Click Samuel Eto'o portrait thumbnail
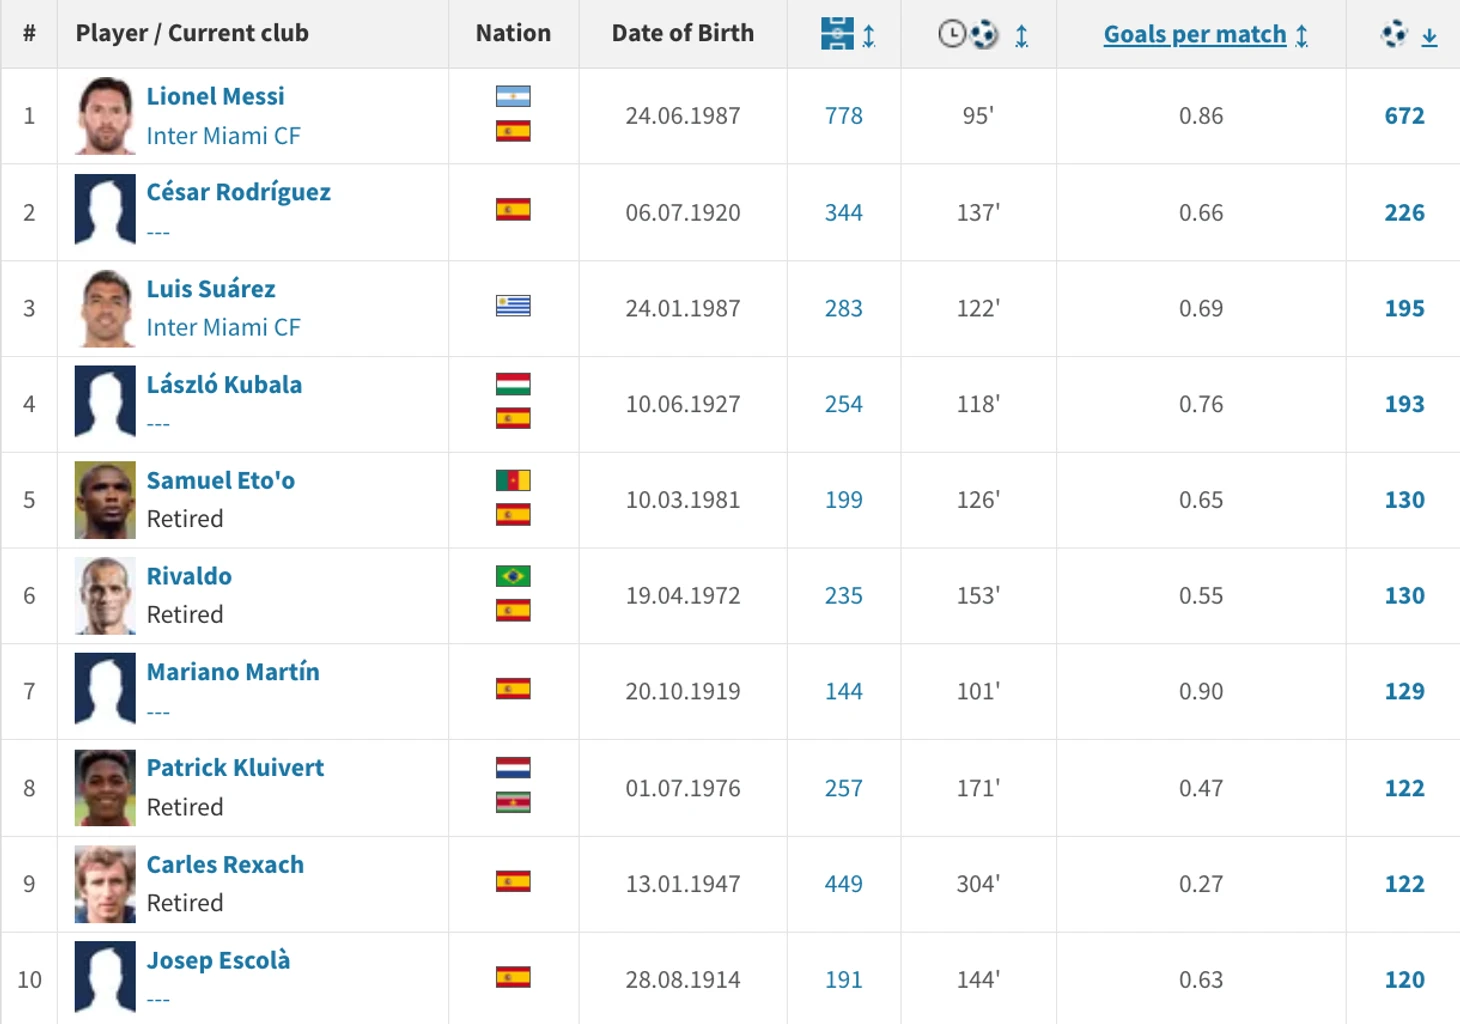The width and height of the screenshot is (1460, 1024). (x=105, y=500)
